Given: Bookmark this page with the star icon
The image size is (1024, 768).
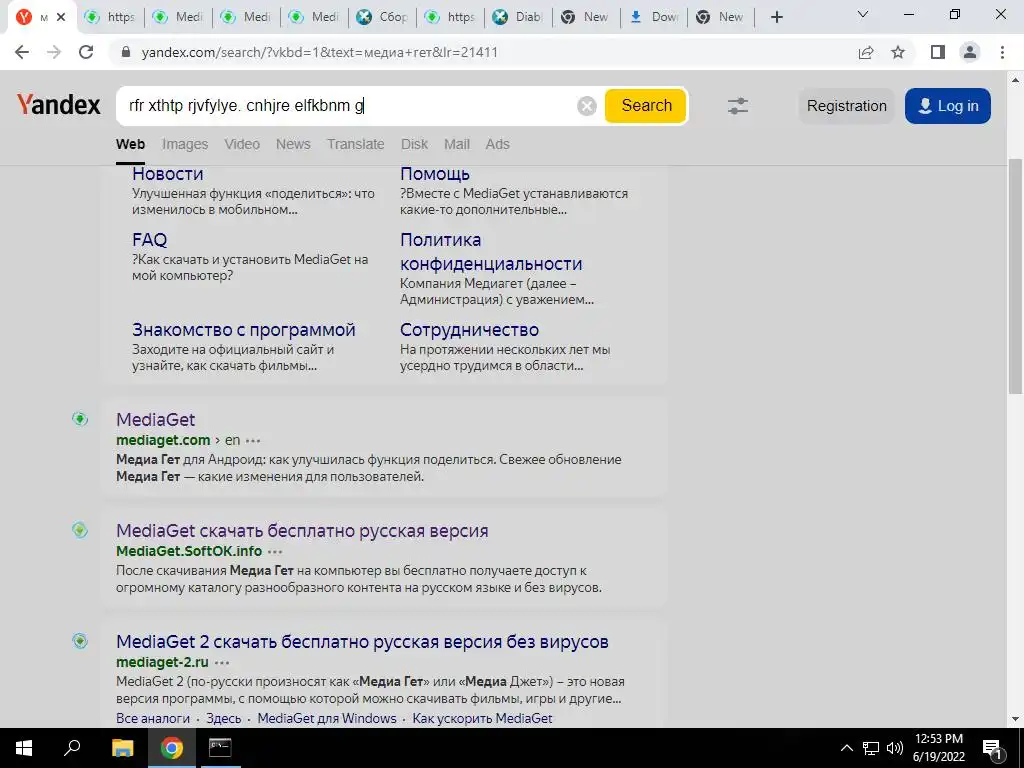Looking at the screenshot, I should point(898,52).
